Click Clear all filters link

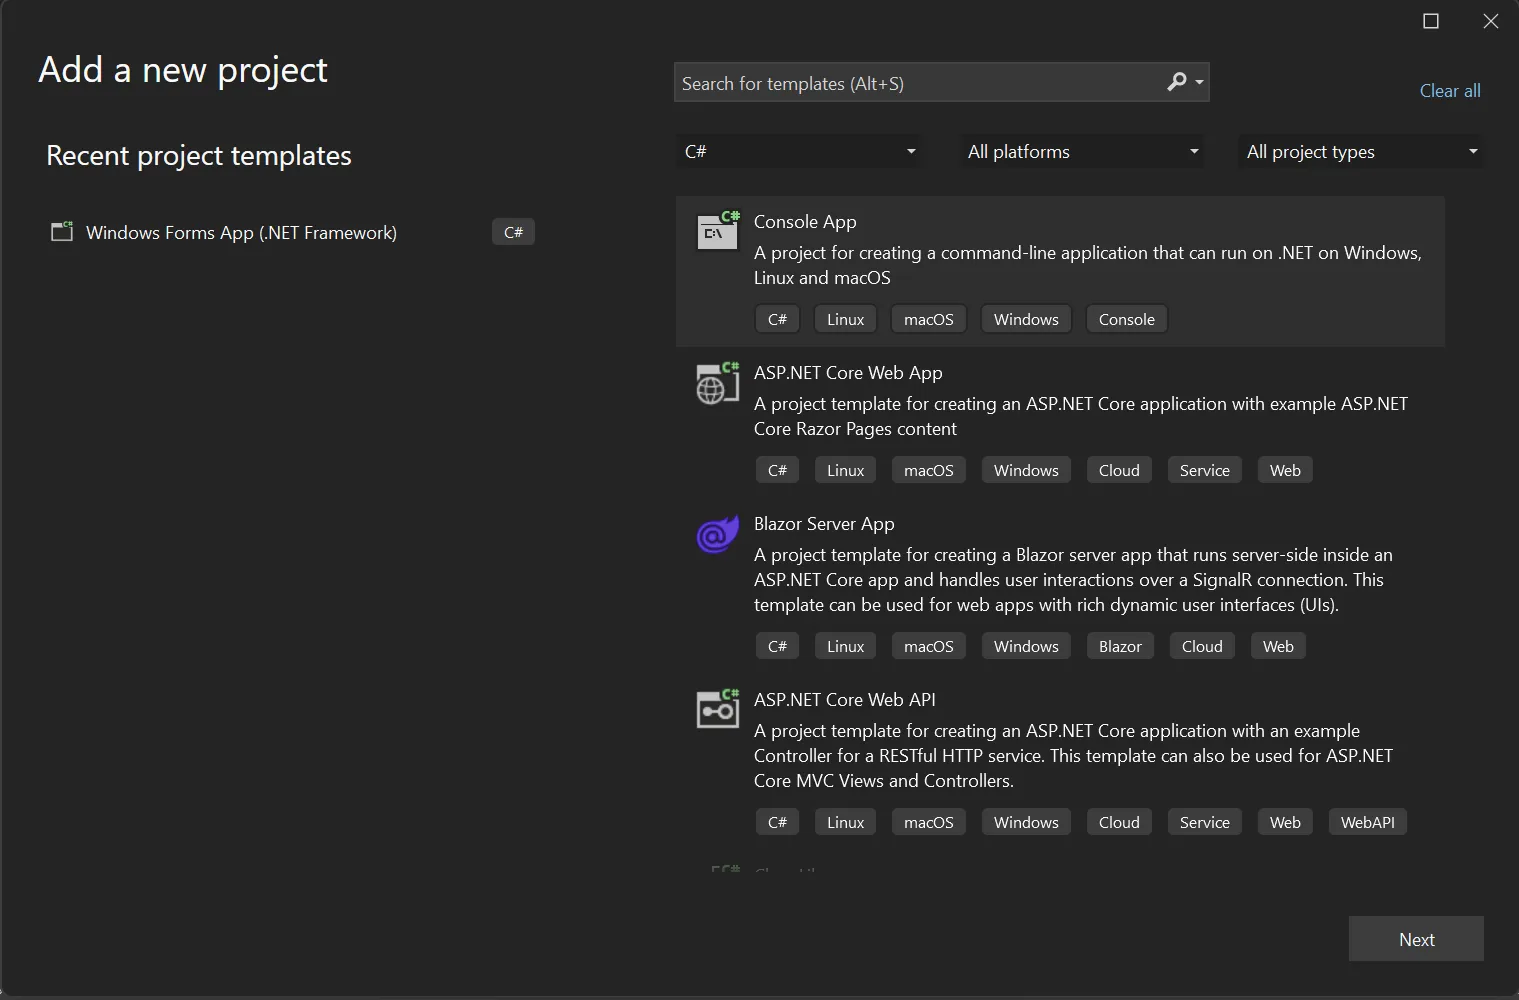point(1449,91)
